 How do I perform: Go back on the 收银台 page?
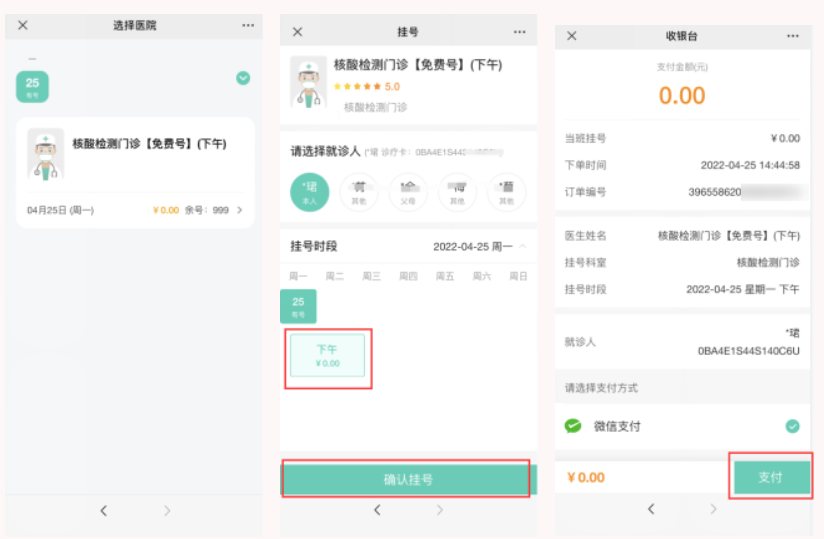click(x=651, y=509)
